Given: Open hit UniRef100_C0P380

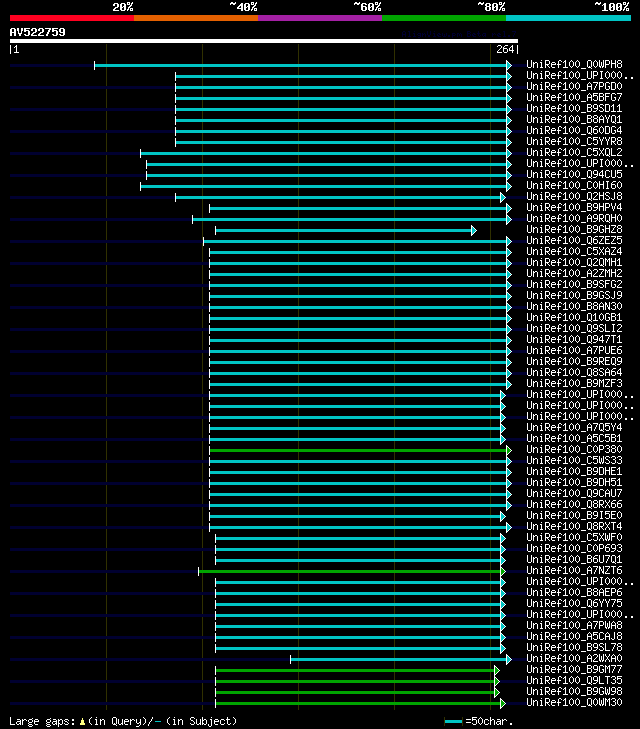Looking at the screenshot, I should click(574, 450).
